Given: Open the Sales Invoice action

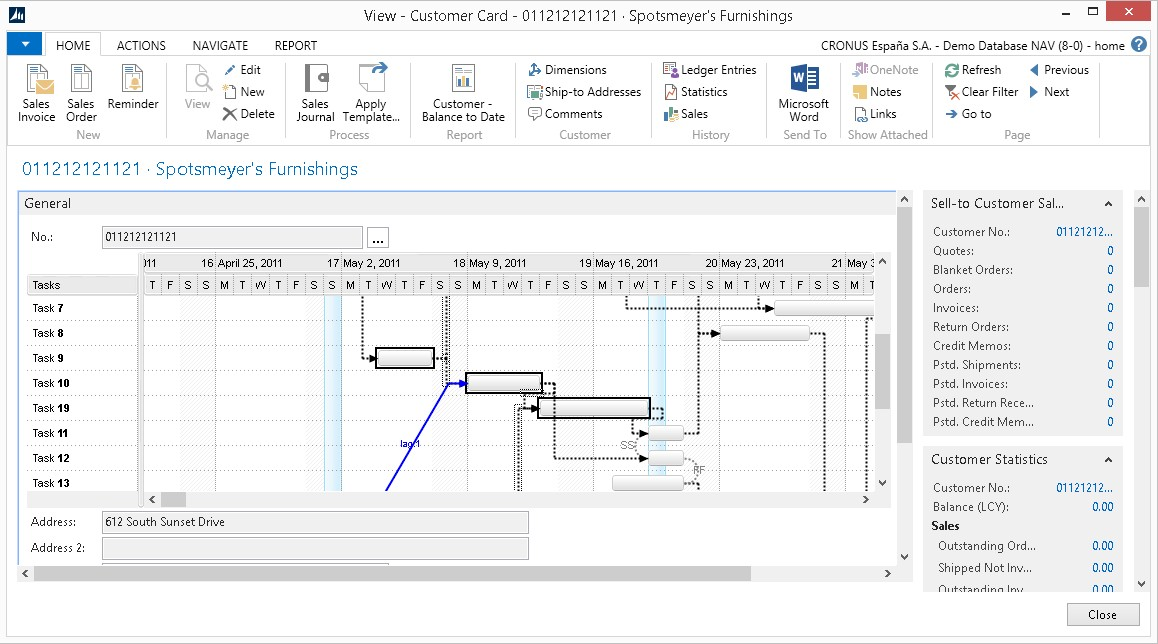Looking at the screenshot, I should (x=37, y=94).
